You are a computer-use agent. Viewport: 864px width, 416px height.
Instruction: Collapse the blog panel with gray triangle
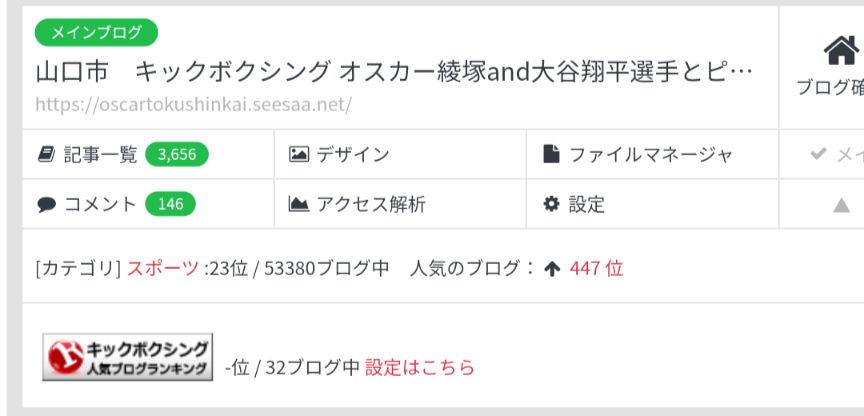pos(841,206)
